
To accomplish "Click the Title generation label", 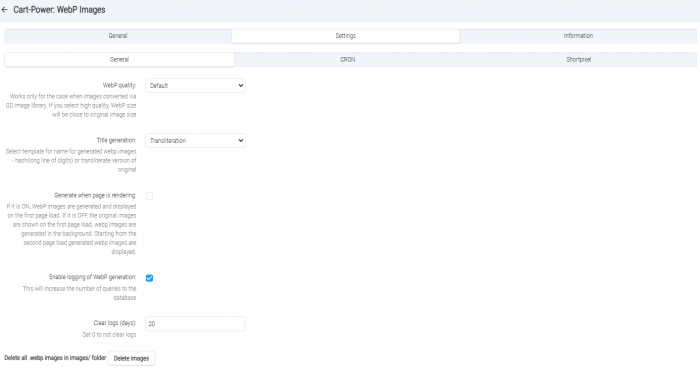I will pyautogui.click(x=116, y=140).
